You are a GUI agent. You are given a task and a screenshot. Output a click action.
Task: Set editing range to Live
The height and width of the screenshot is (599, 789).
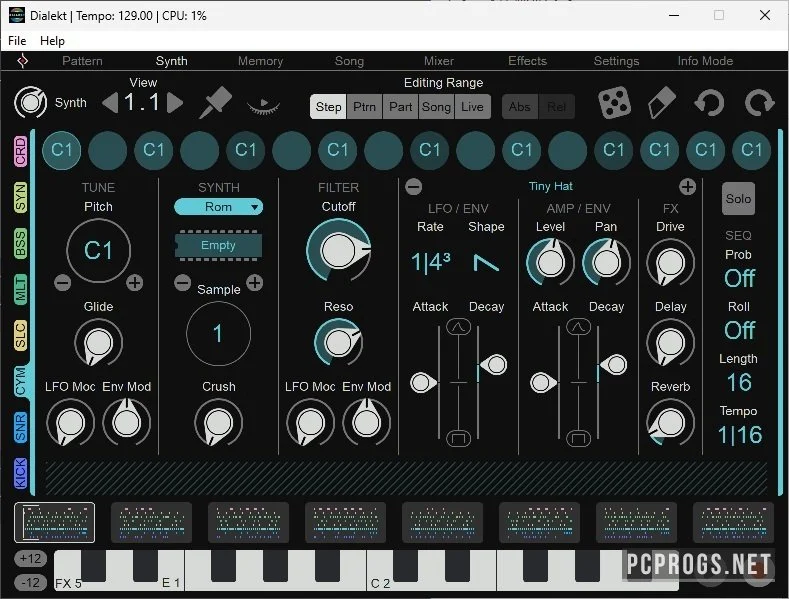[472, 107]
